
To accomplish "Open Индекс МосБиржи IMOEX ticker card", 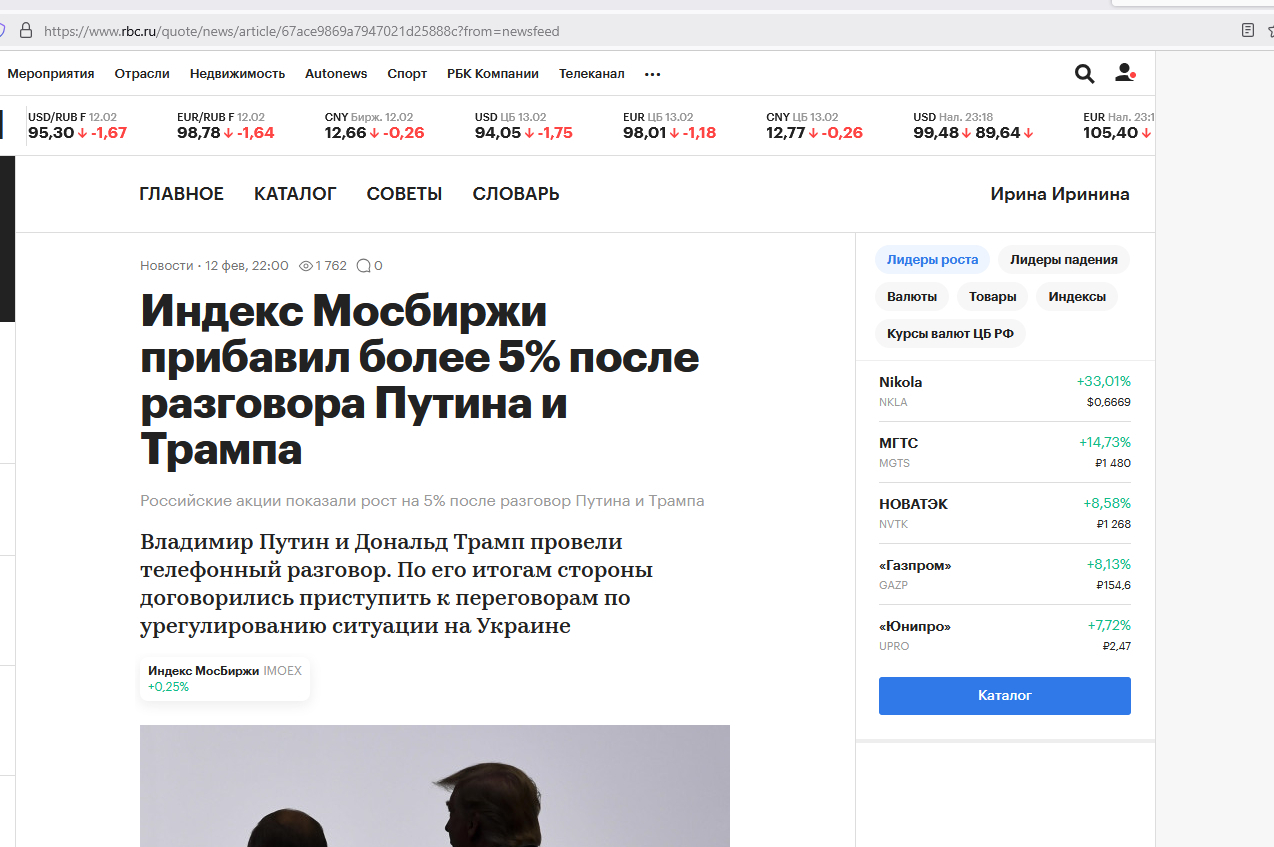I will [225, 678].
